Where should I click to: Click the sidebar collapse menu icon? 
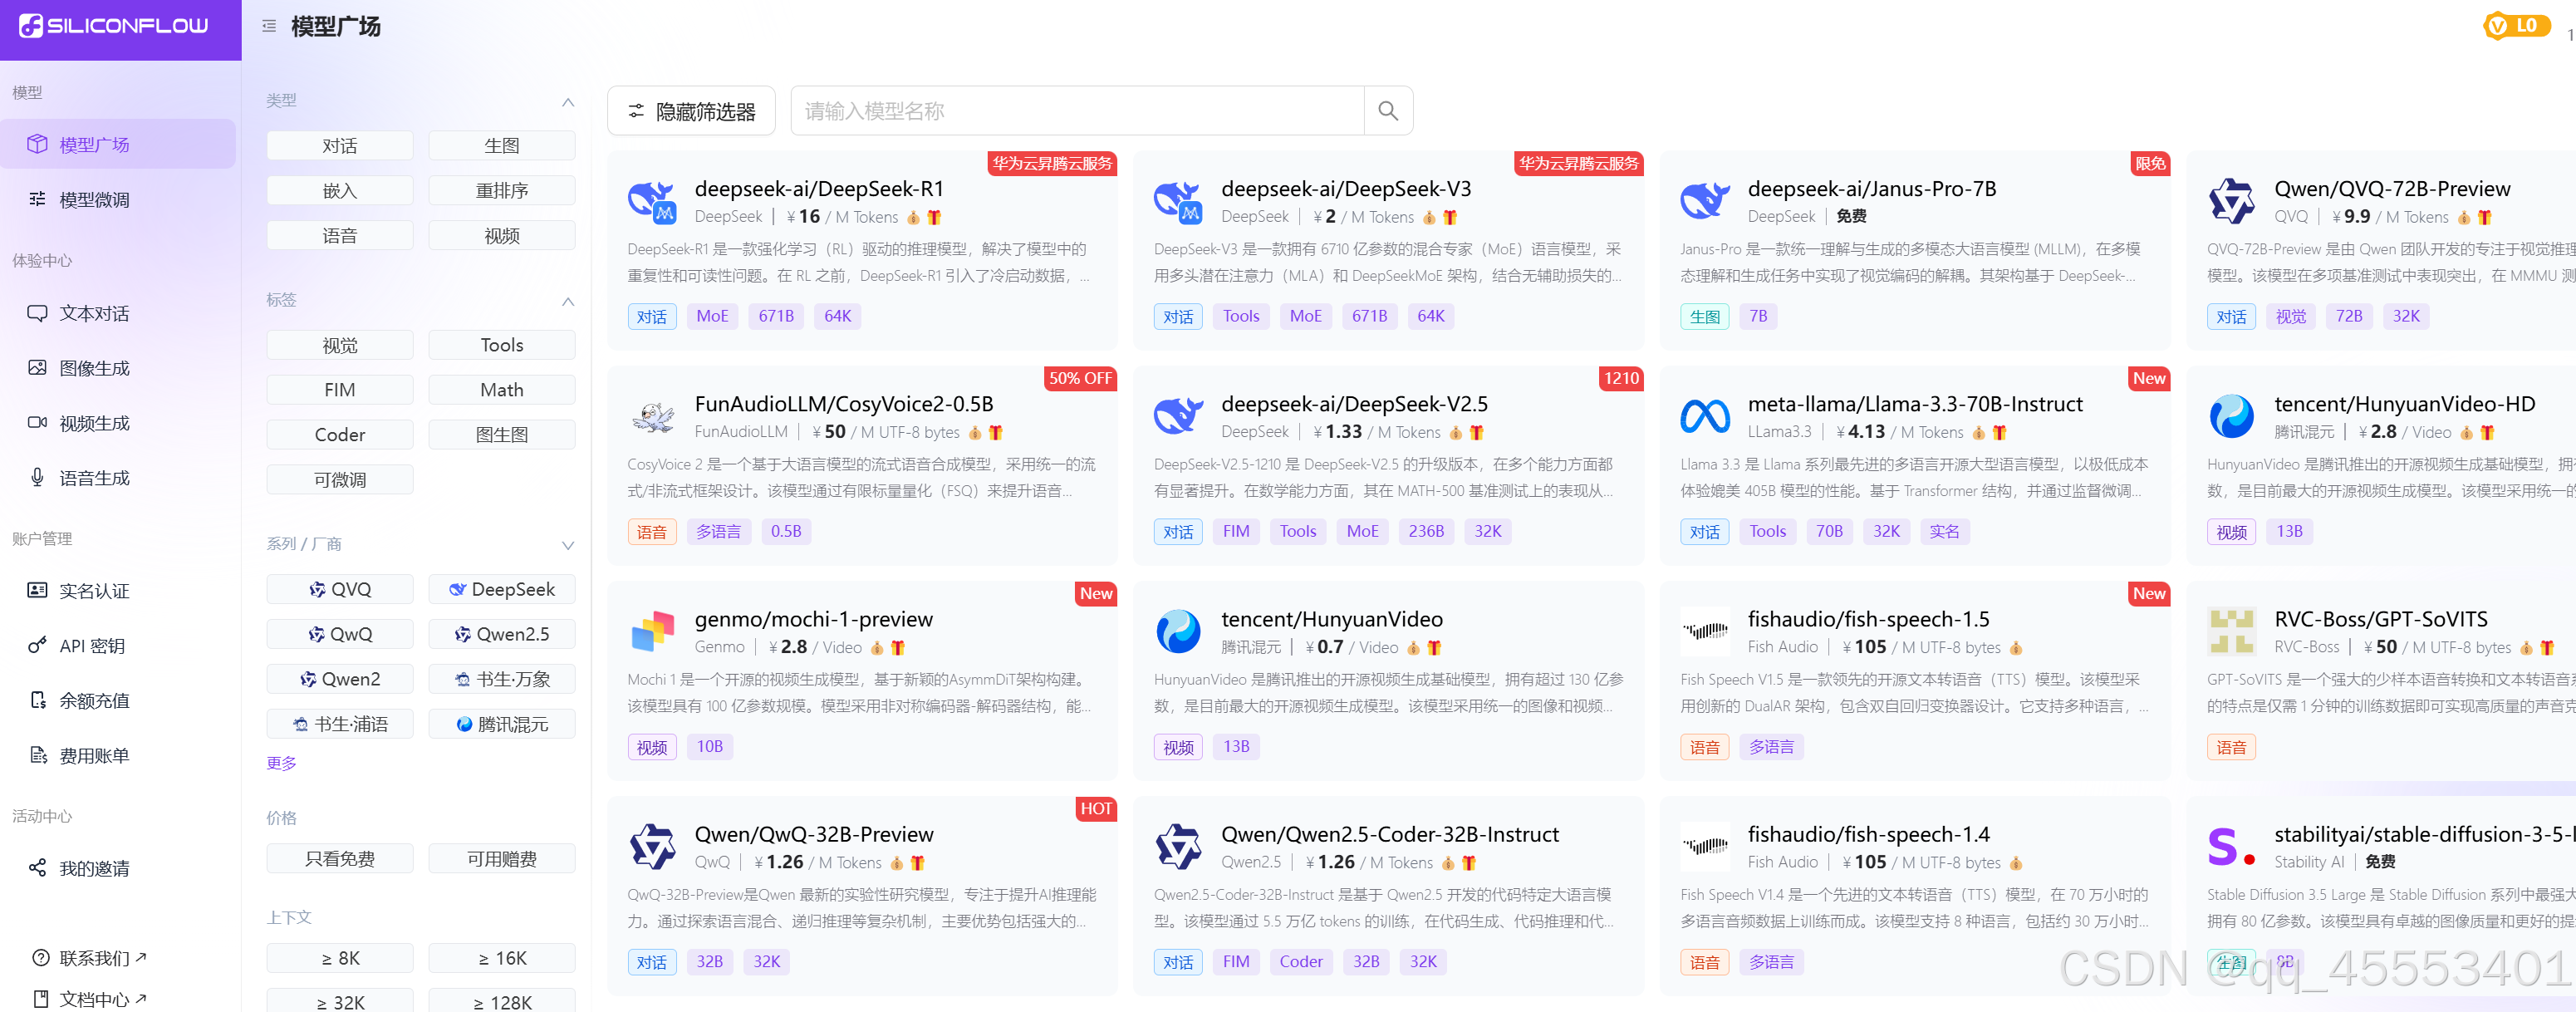point(269,26)
